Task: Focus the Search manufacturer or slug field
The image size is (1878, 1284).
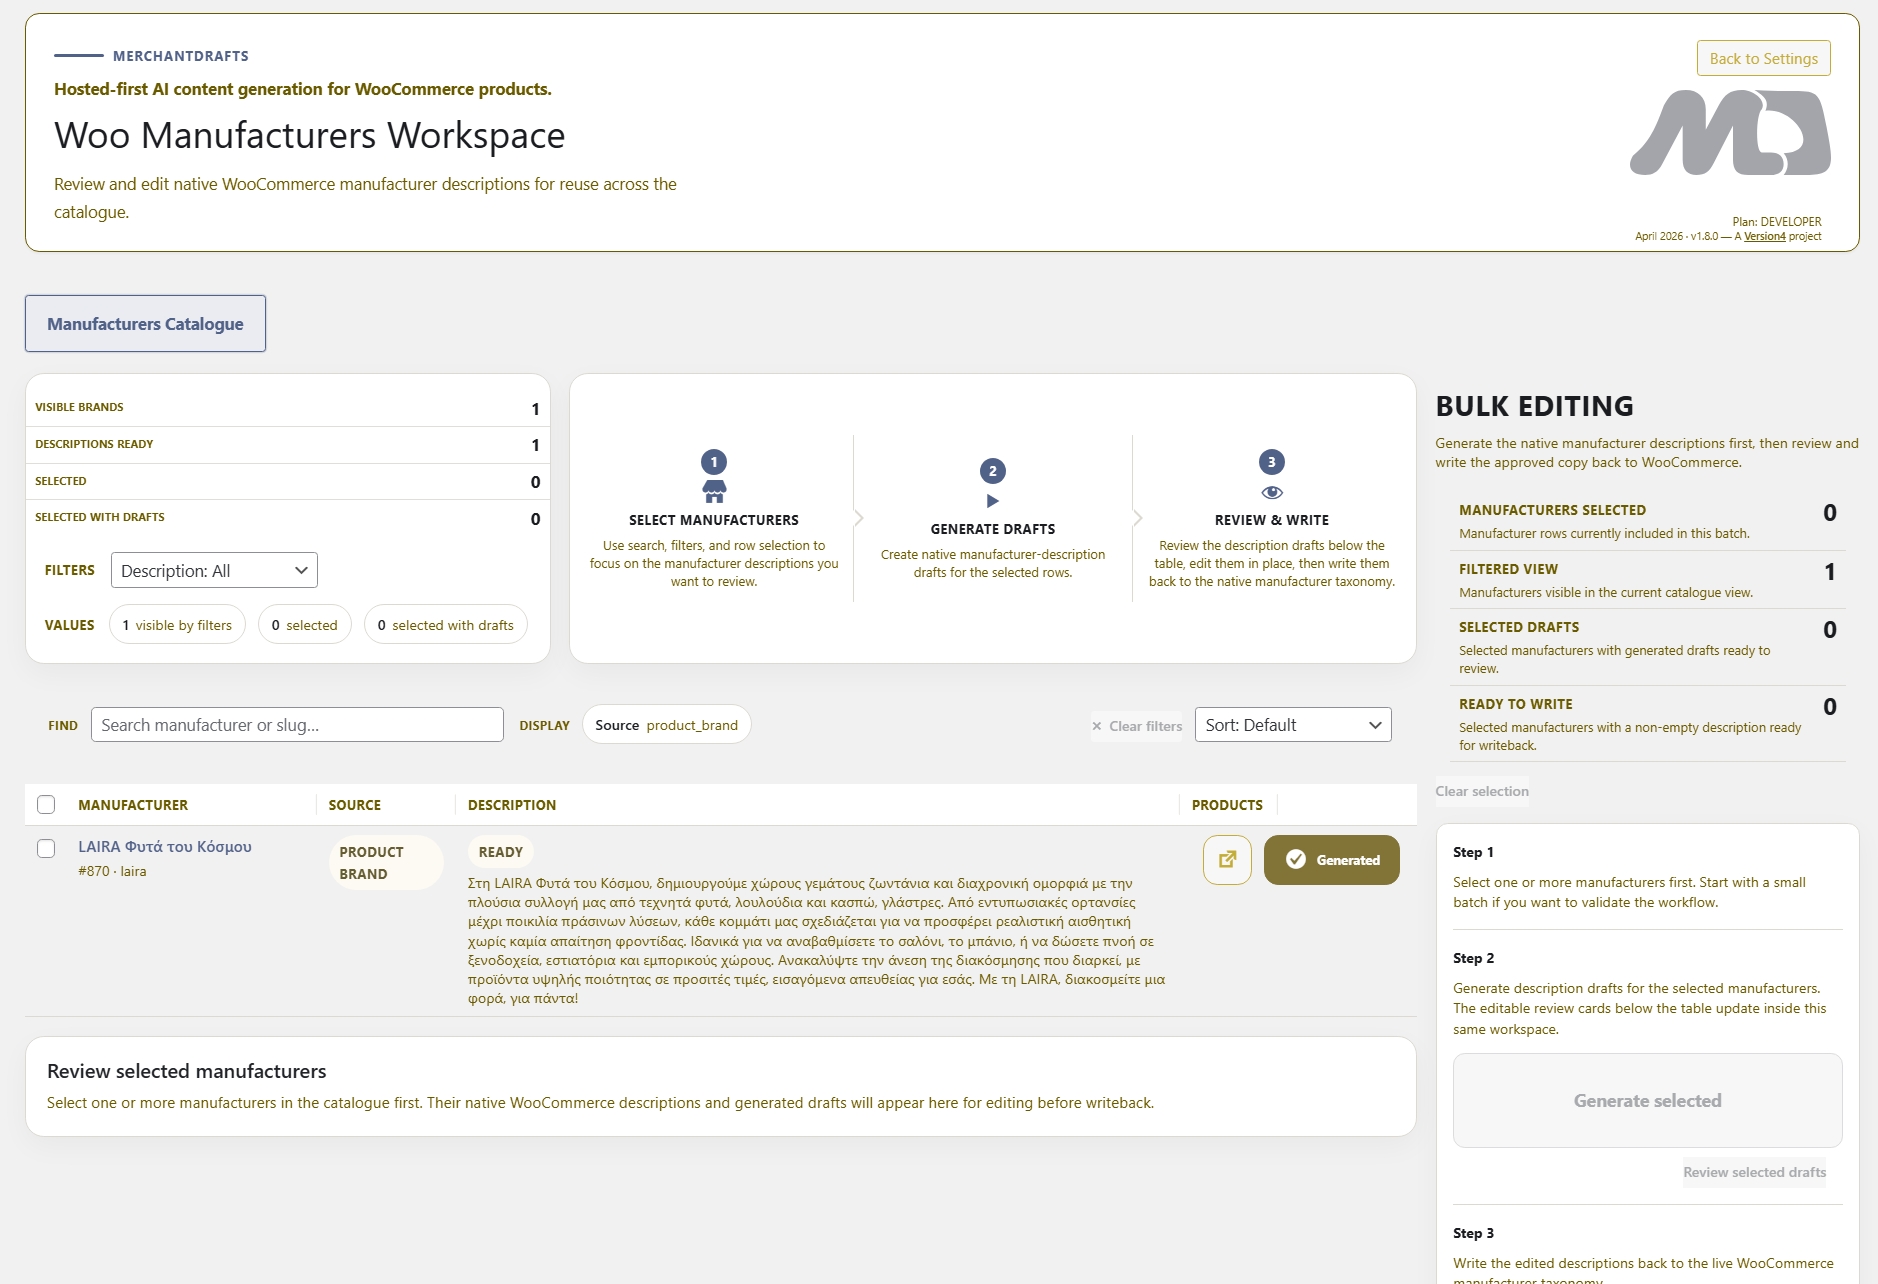Action: pos(297,725)
